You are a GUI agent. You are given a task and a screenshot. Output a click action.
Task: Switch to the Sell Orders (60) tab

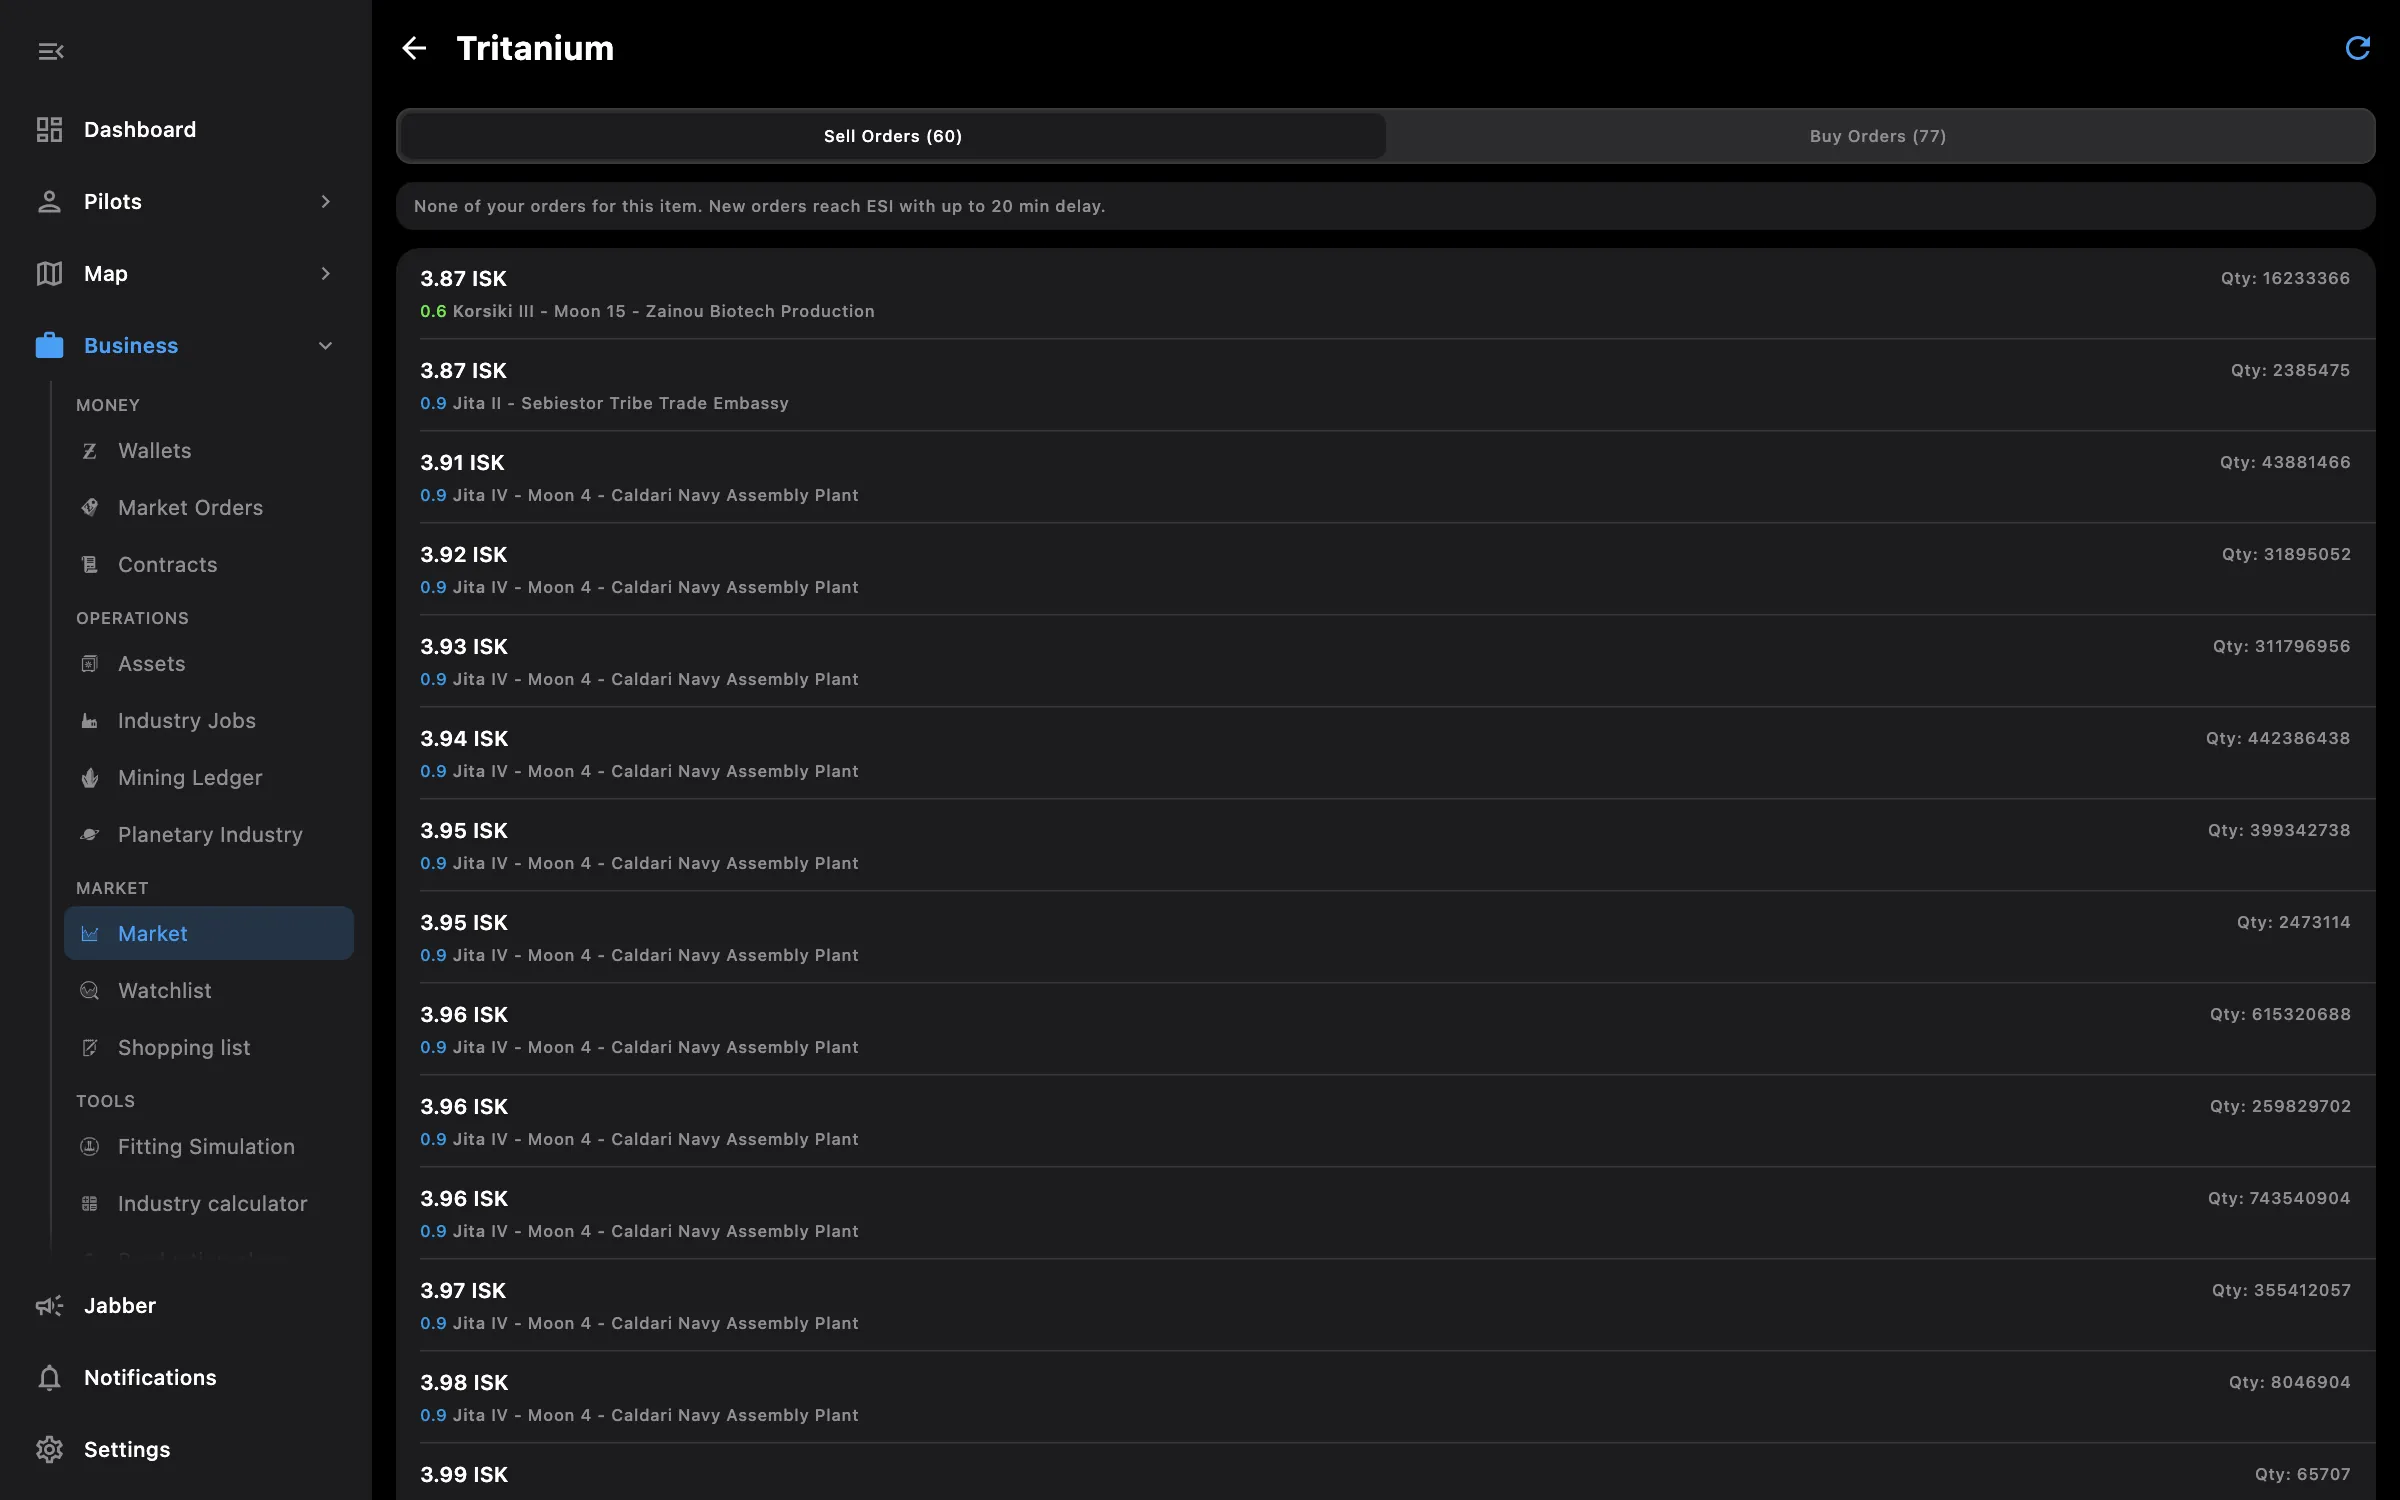[892, 136]
